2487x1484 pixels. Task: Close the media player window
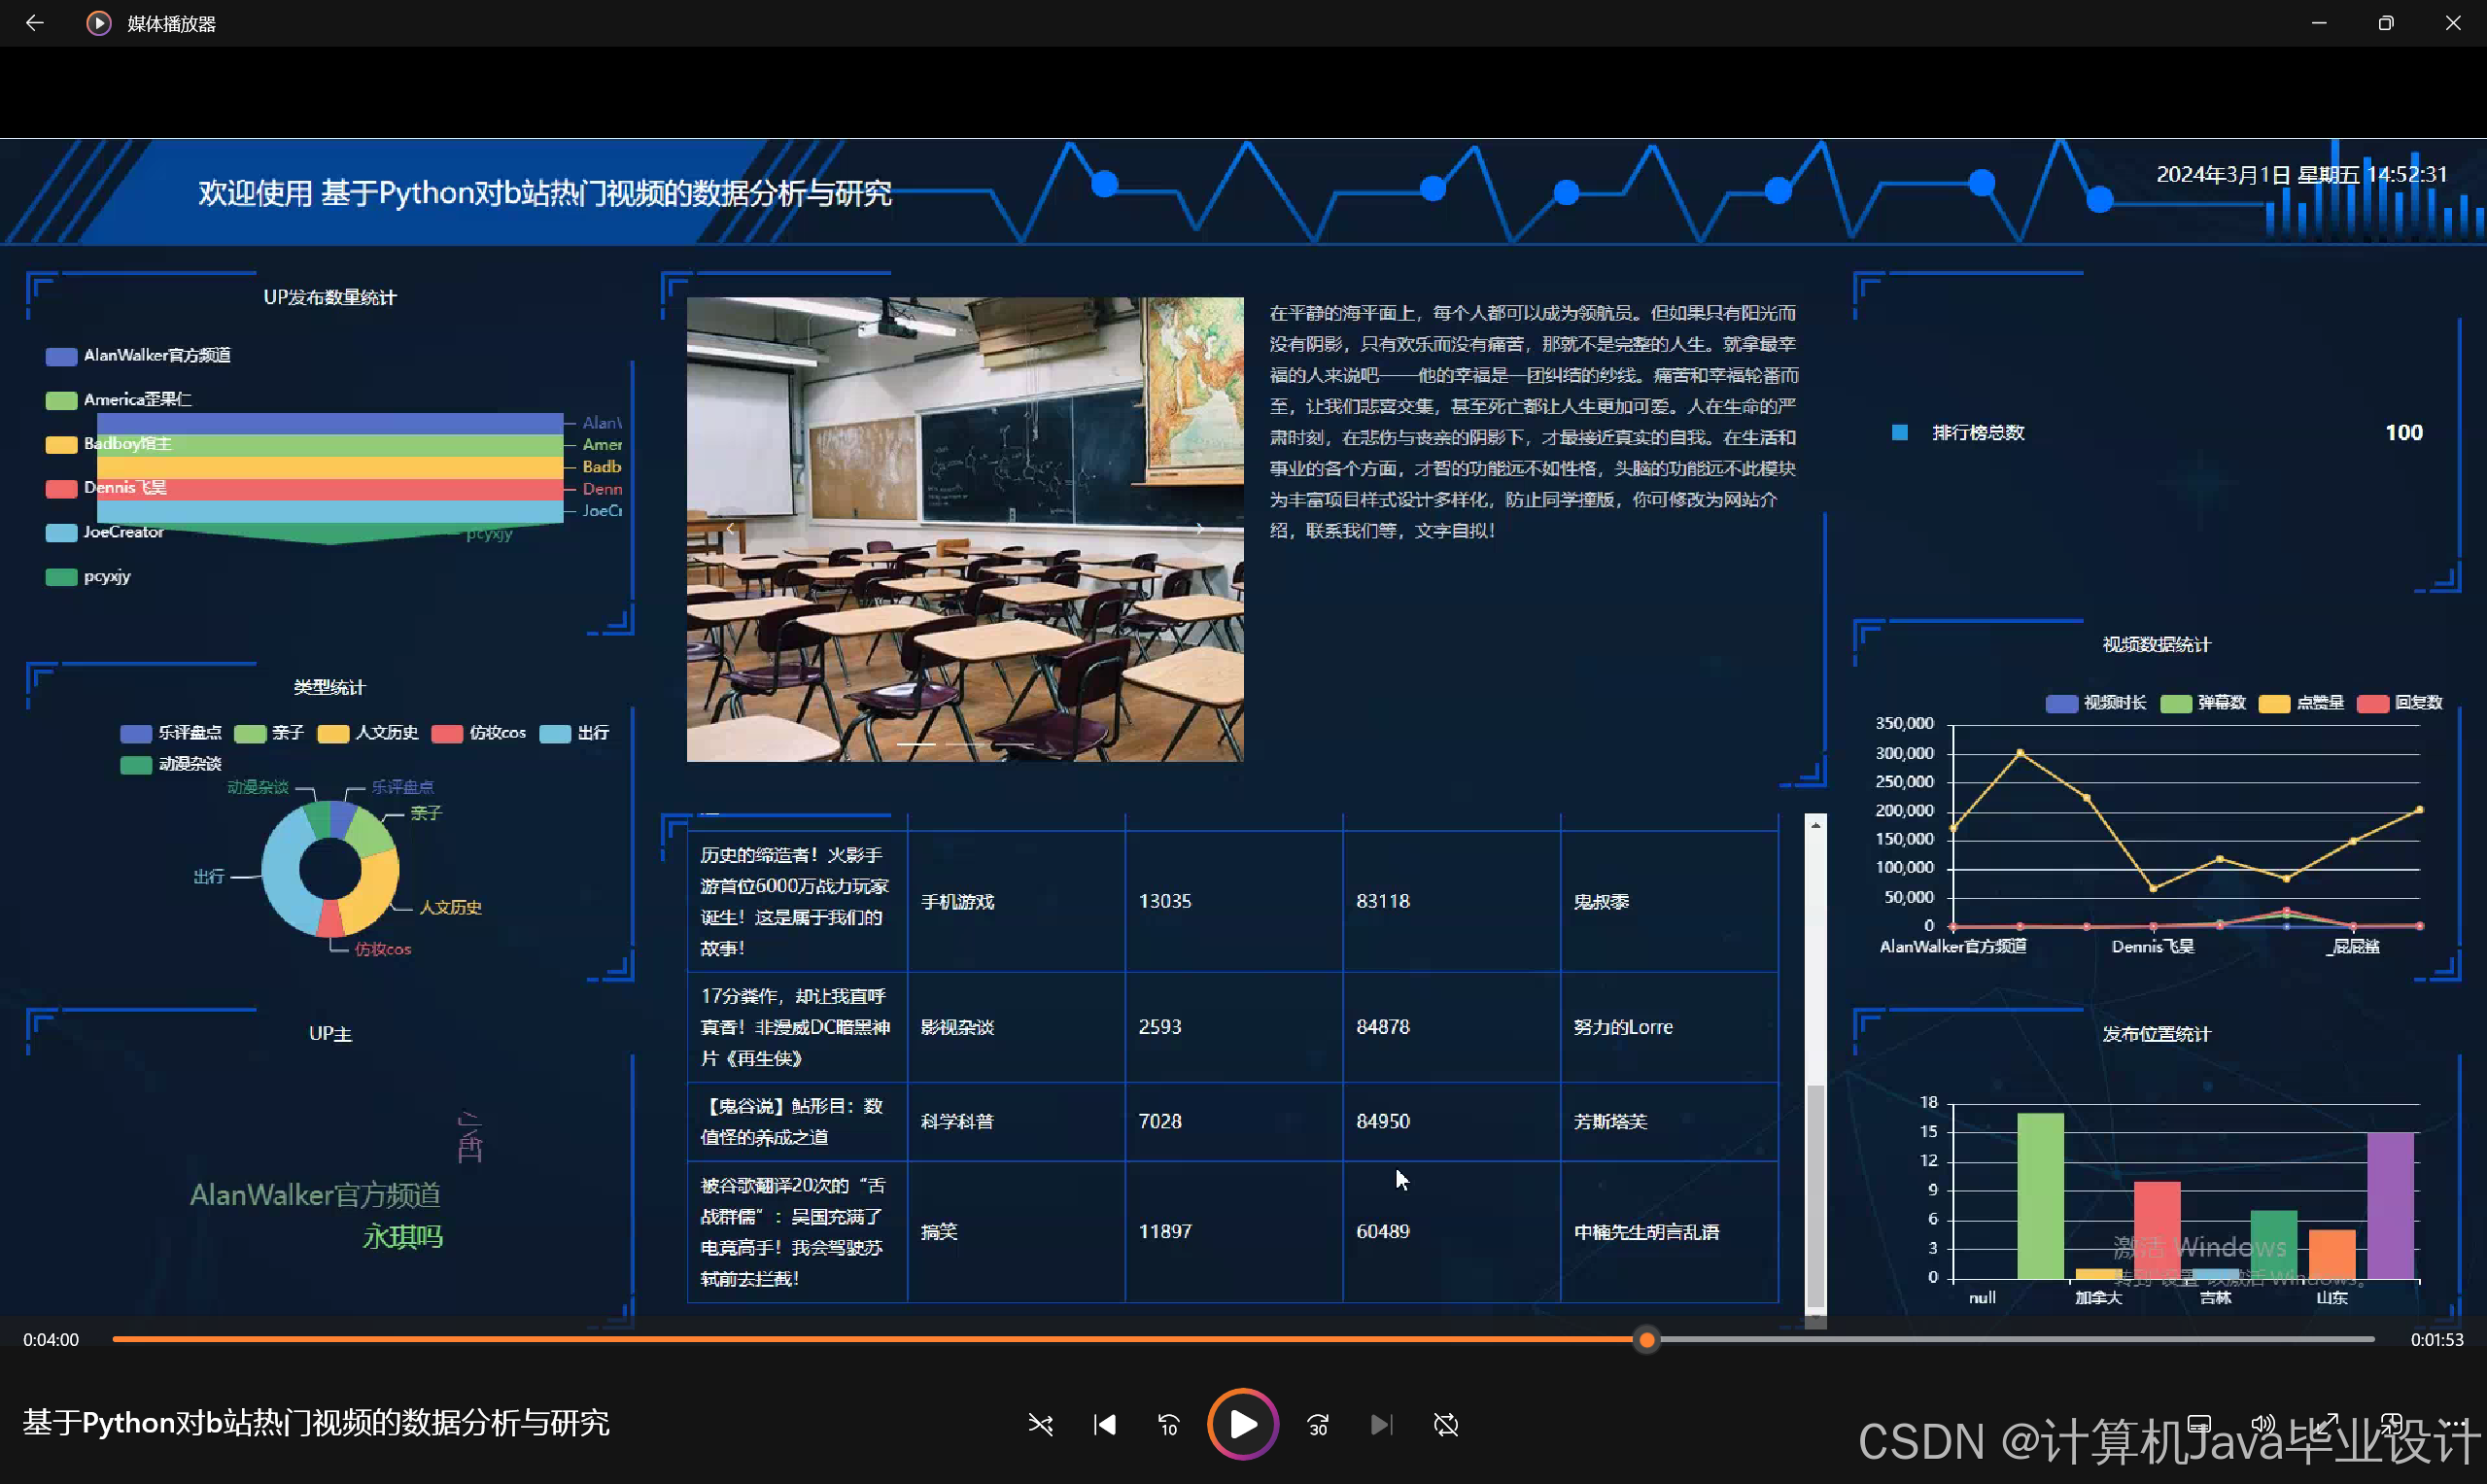pyautogui.click(x=2453, y=23)
